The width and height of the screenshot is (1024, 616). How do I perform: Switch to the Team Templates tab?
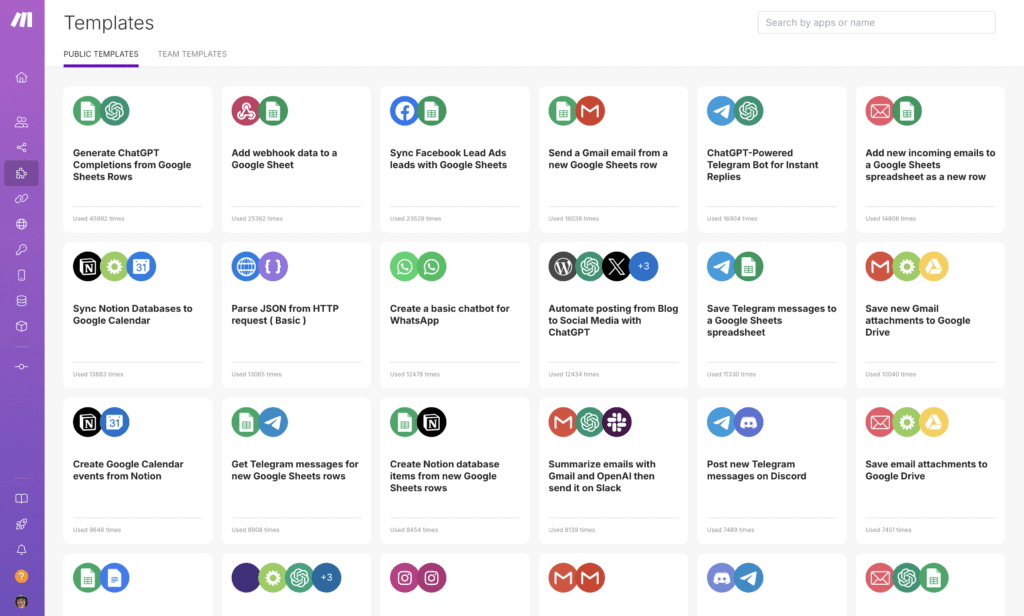point(192,54)
